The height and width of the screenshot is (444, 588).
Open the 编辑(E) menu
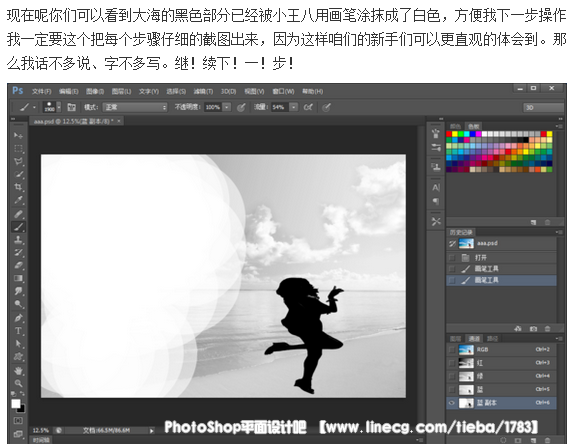tap(68, 92)
